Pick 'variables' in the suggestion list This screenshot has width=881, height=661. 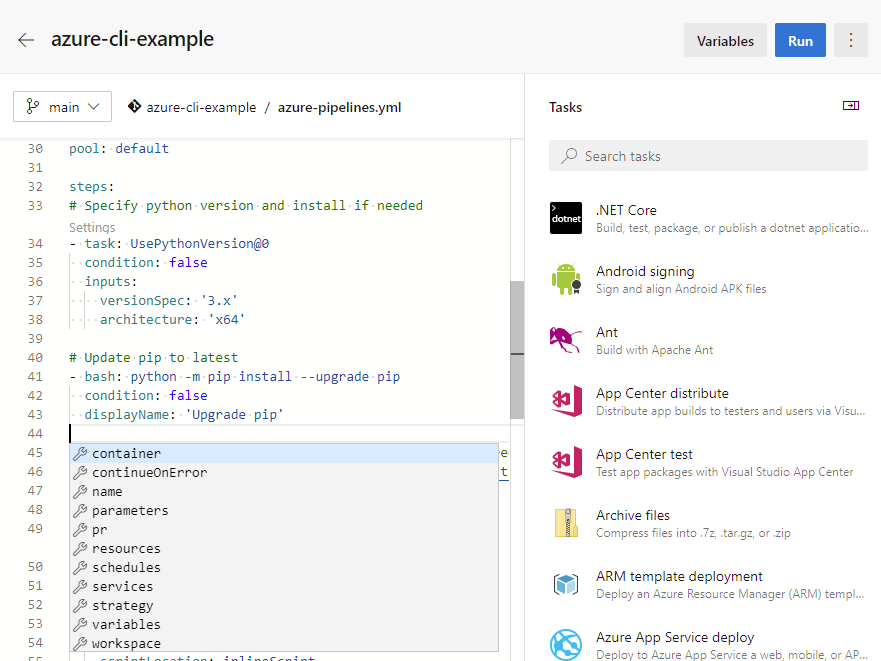[x=126, y=624]
